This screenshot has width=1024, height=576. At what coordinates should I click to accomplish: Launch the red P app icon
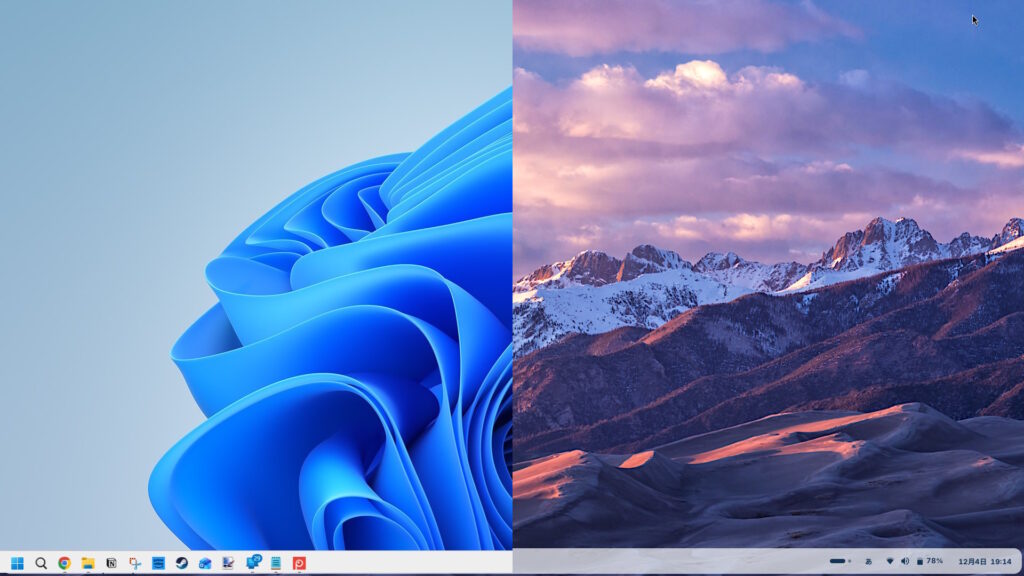(x=299, y=563)
